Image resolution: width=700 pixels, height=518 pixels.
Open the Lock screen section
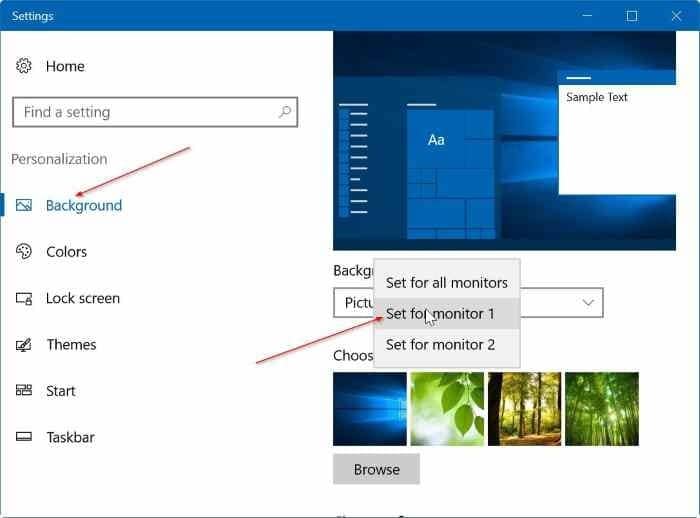point(83,298)
